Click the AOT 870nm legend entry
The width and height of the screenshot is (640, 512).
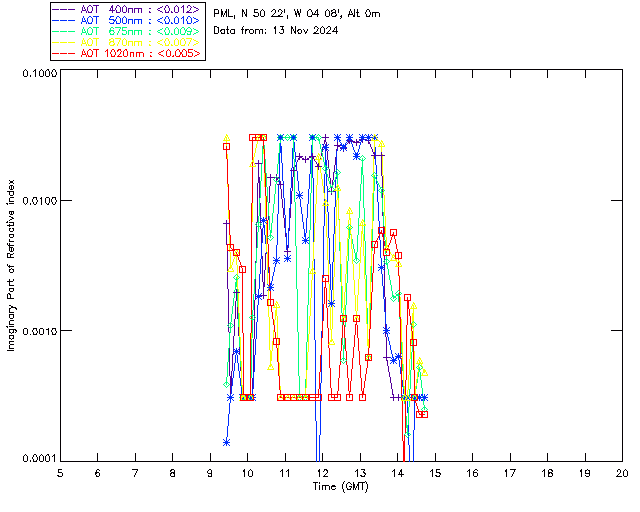tap(127, 42)
